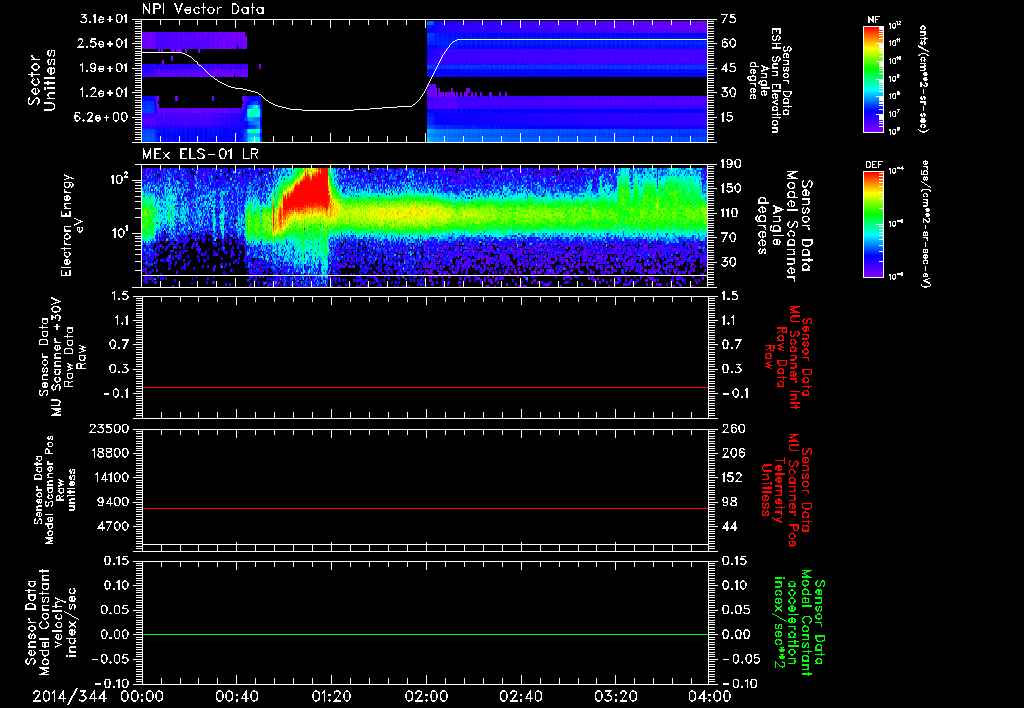Click the "23500" scanner position tick value

[x=109, y=429]
